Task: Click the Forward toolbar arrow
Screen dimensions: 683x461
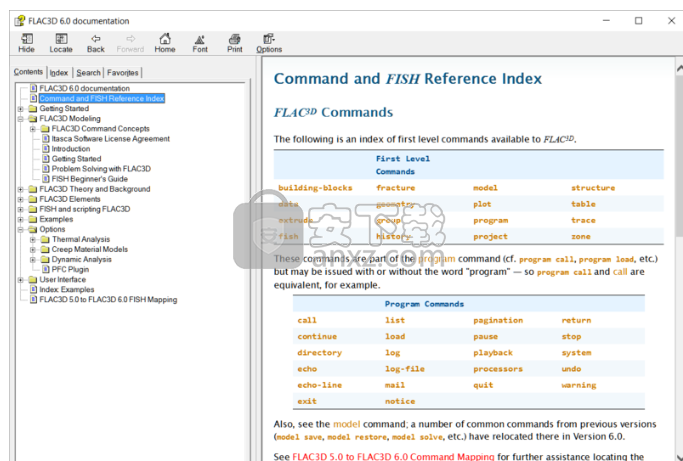Action: (130, 43)
